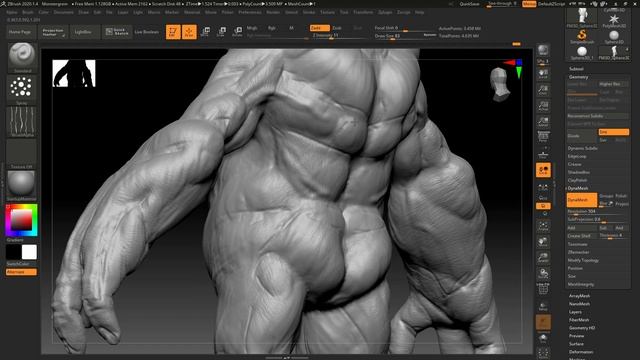Click the Solo mode icon
Viewport: 640px width, 360px height.
pos(543,338)
